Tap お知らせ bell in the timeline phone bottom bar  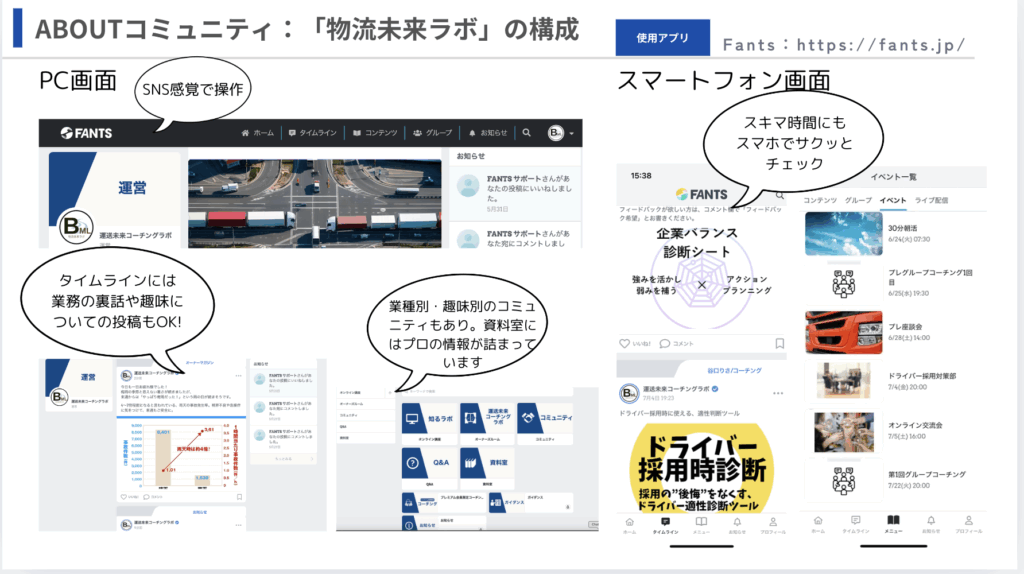[x=737, y=526]
